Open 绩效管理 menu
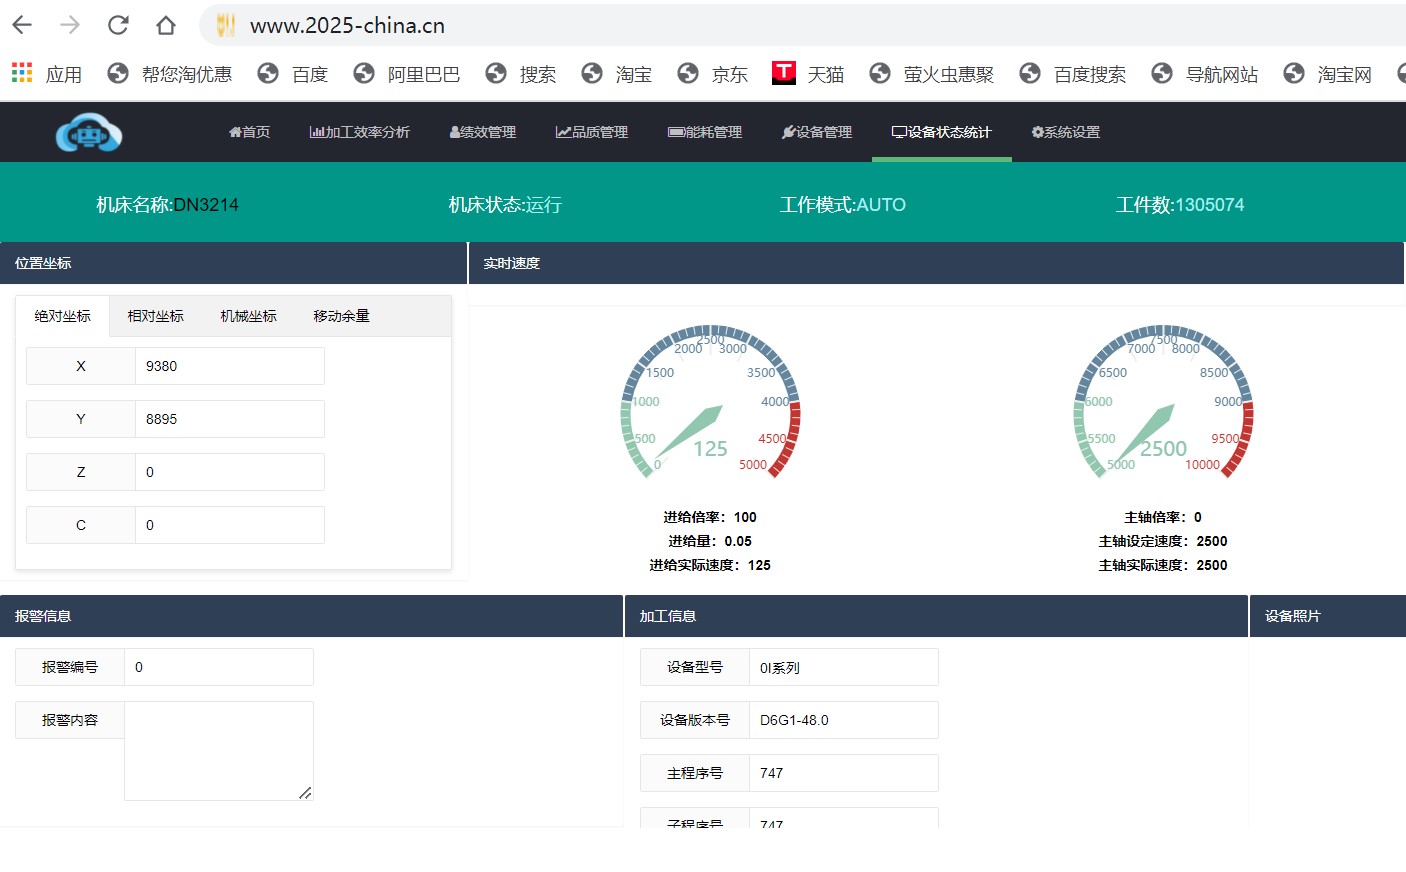Image resolution: width=1406 pixels, height=872 pixels. pyautogui.click(x=483, y=132)
